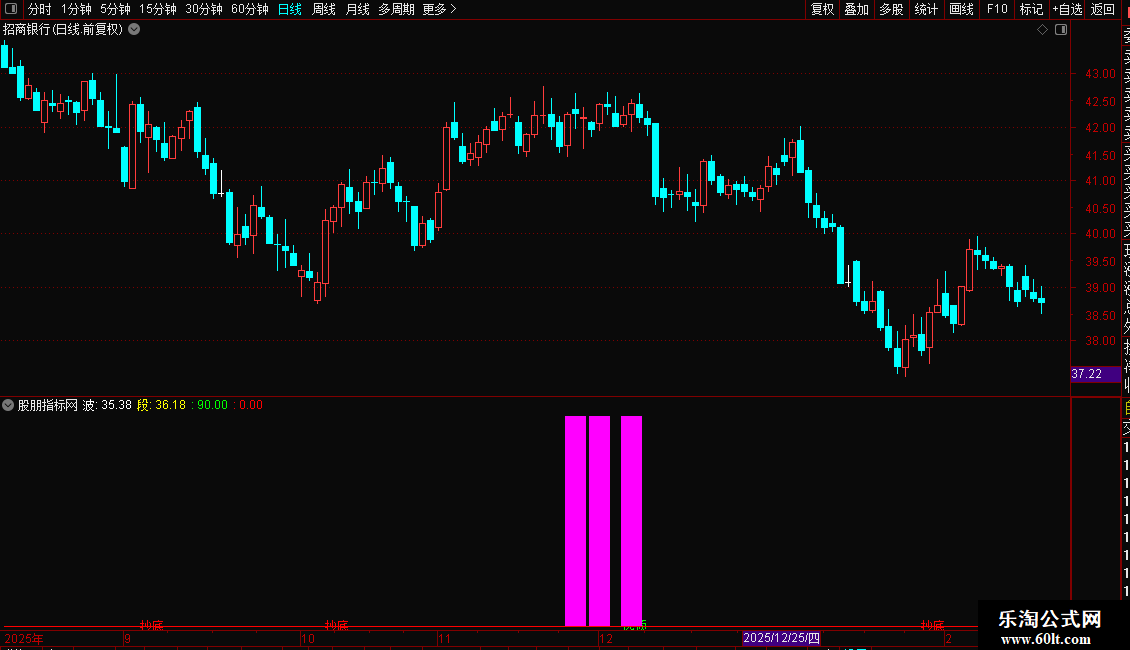Click the rightmost magenta indicator bar
This screenshot has width=1130, height=650.
631,521
